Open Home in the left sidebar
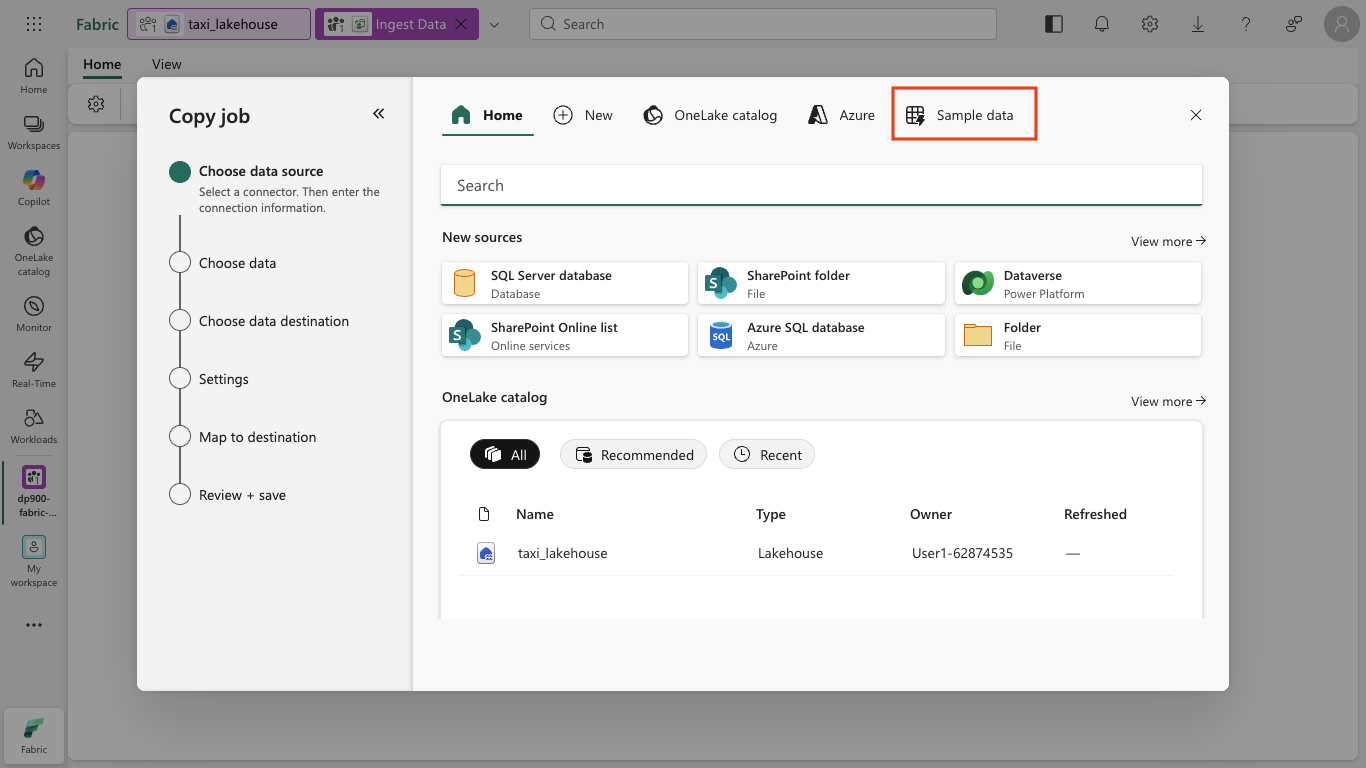Screen dimensions: 1366x768 point(34,76)
